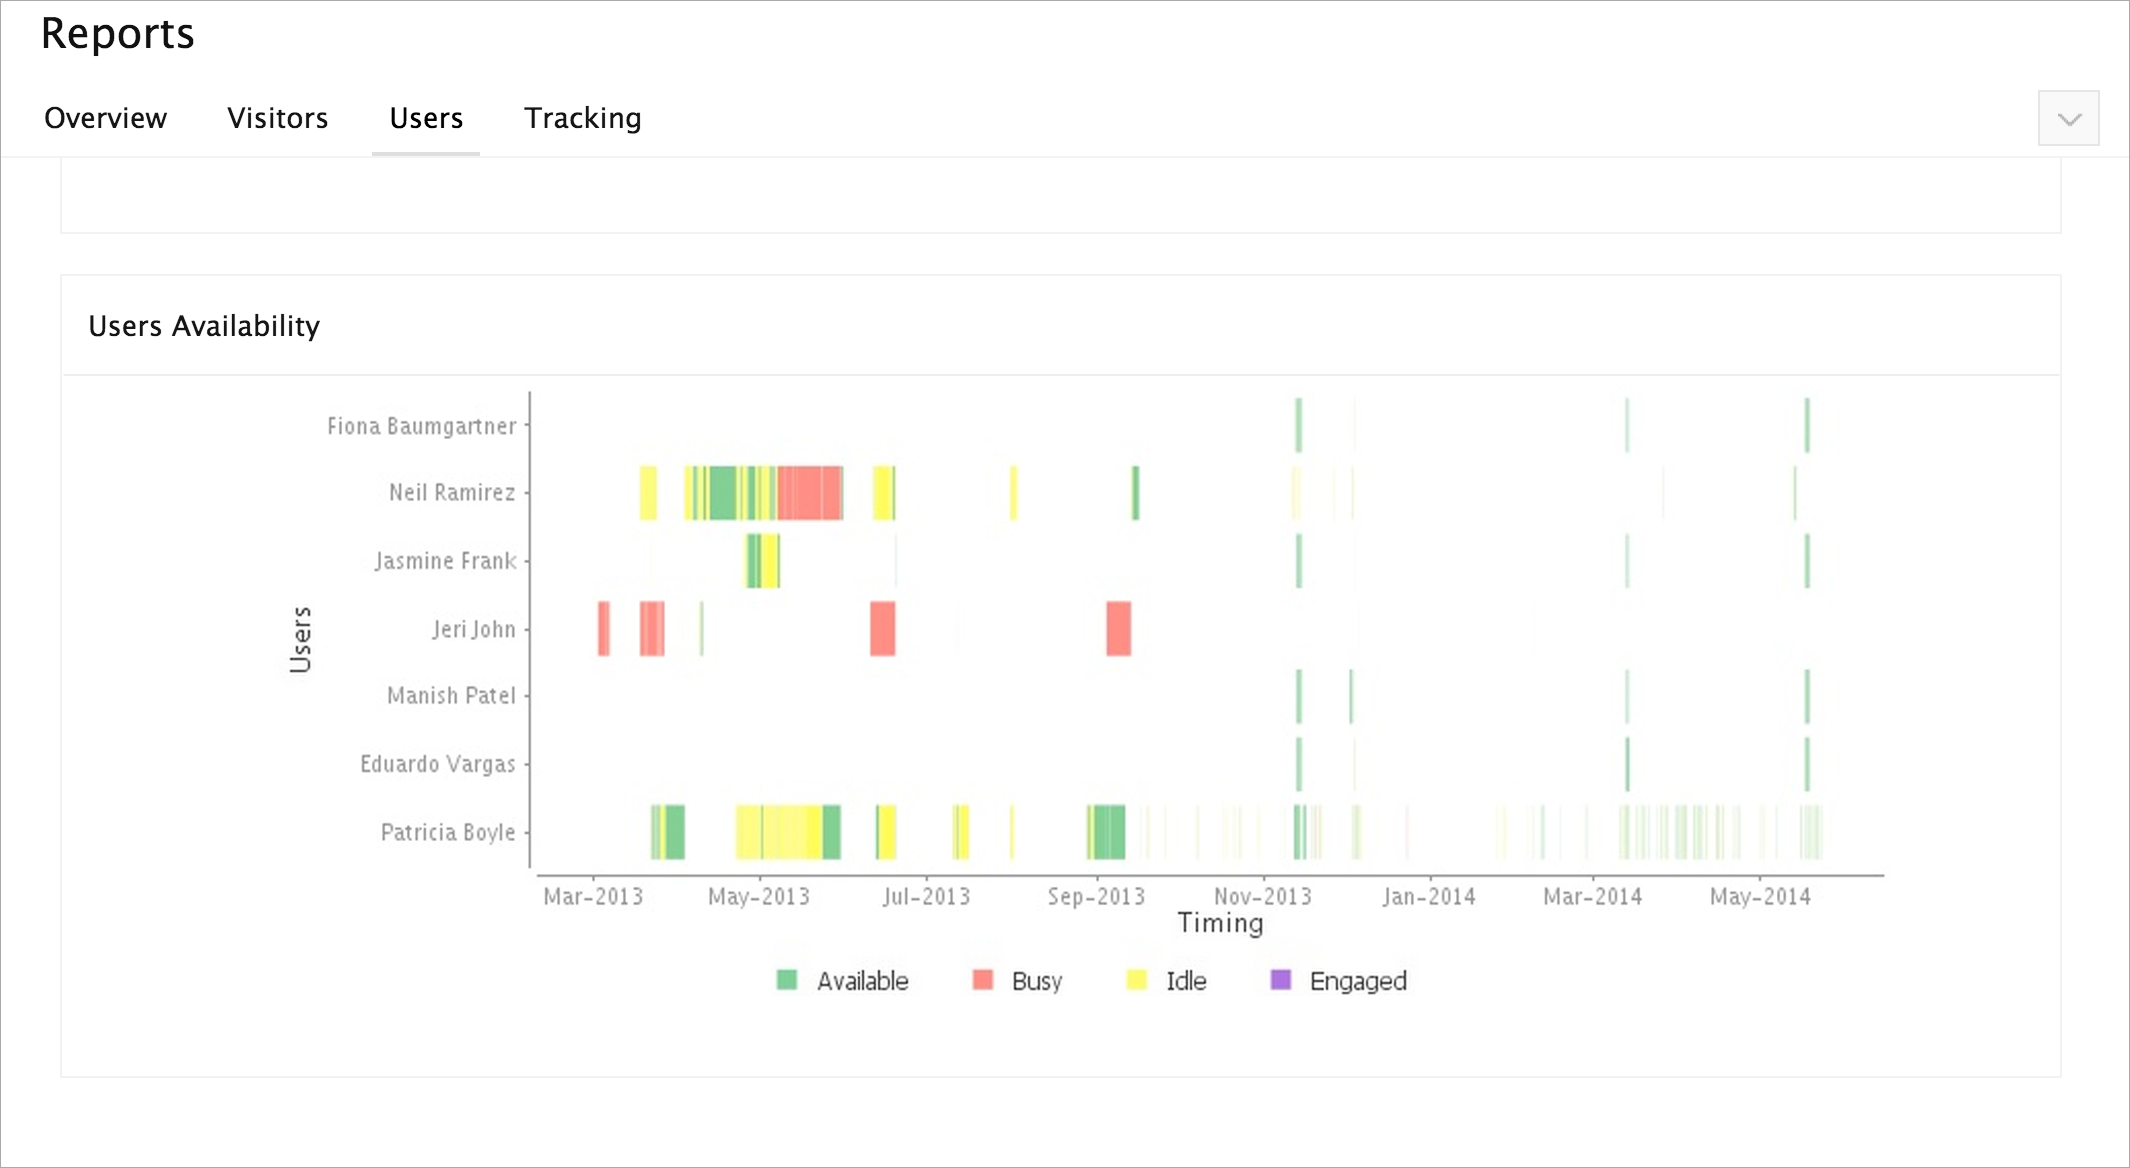Click the Patricia Boyle axis label
This screenshot has width=2130, height=1168.
click(447, 832)
